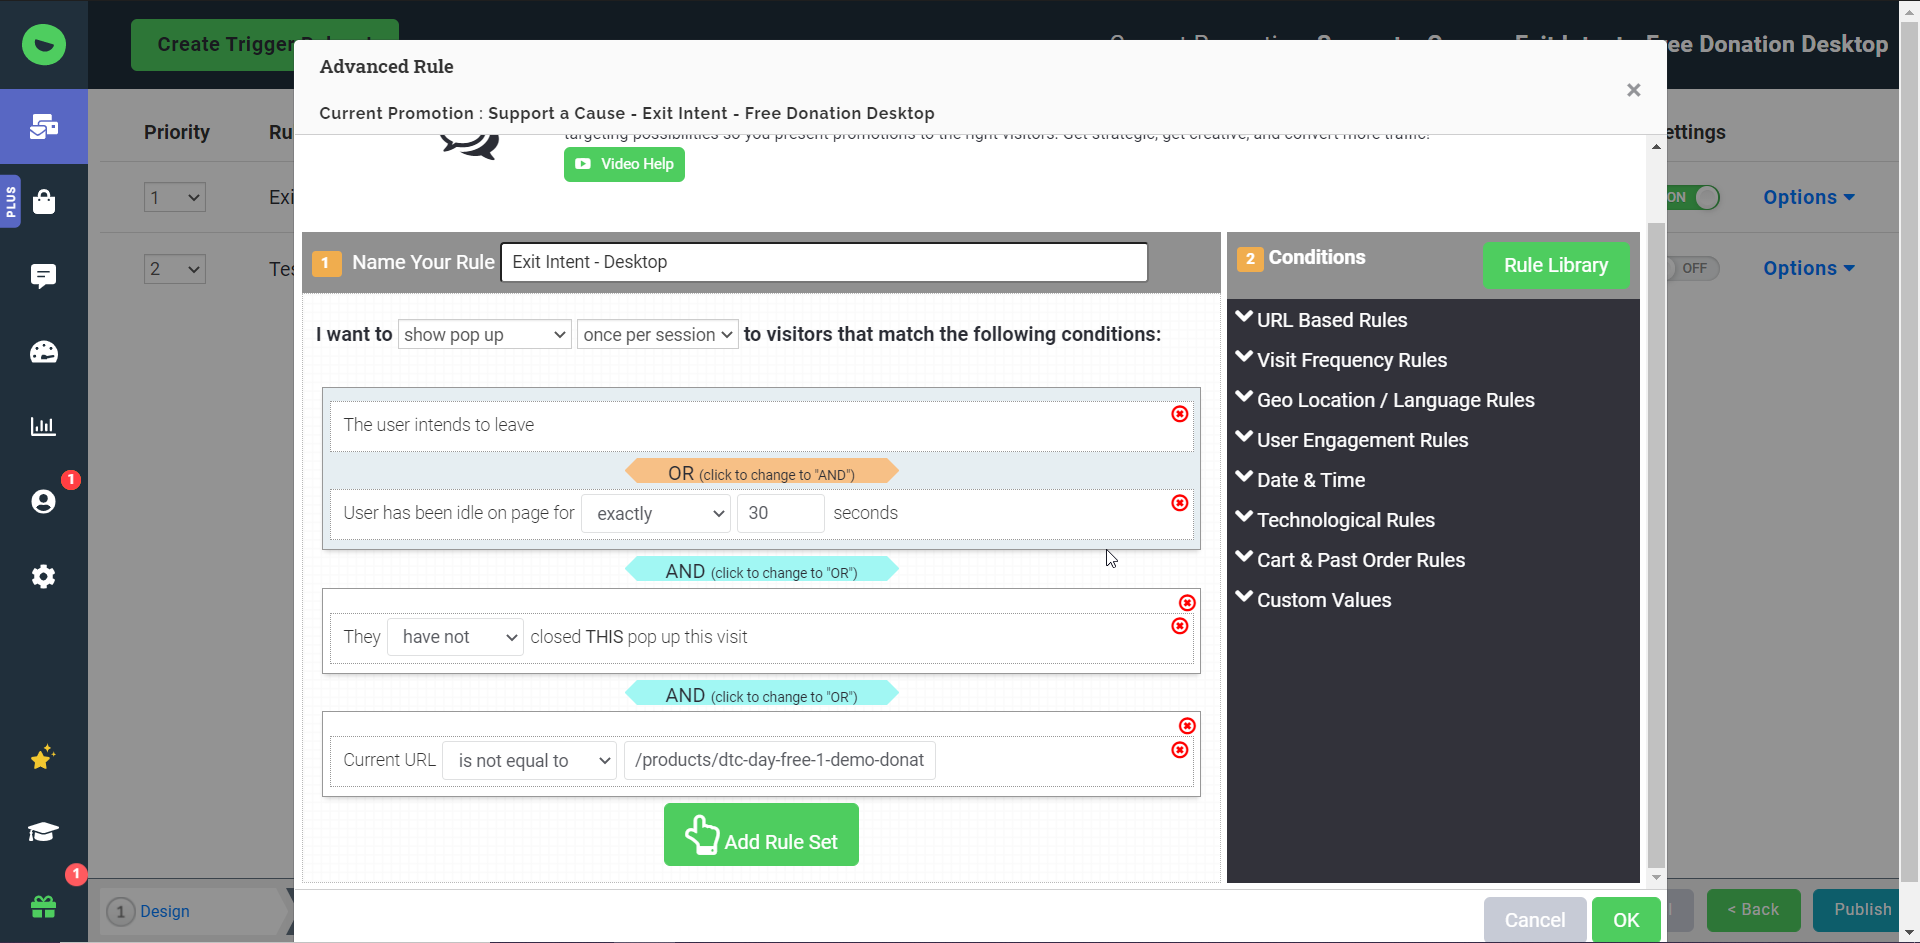Screen dimensions: 1920x943
Task: Remove the 'user intends to leave' condition
Action: (x=1180, y=414)
